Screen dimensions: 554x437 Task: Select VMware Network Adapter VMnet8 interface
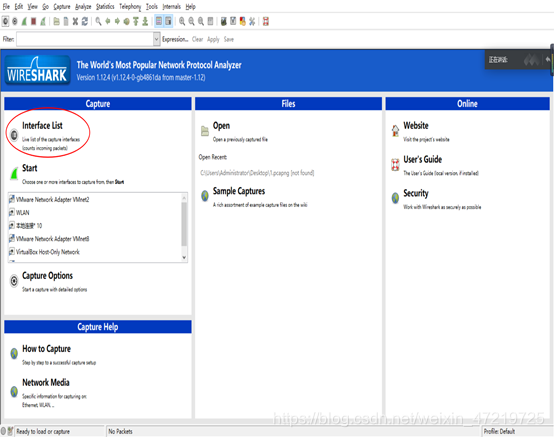52,239
